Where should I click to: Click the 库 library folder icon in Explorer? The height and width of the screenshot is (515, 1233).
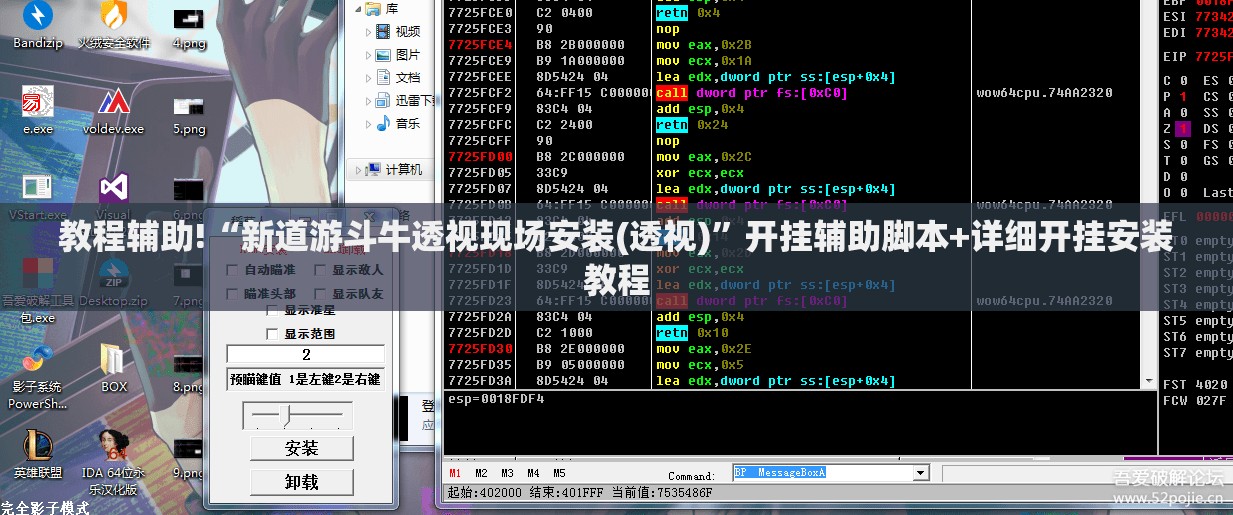[x=374, y=9]
